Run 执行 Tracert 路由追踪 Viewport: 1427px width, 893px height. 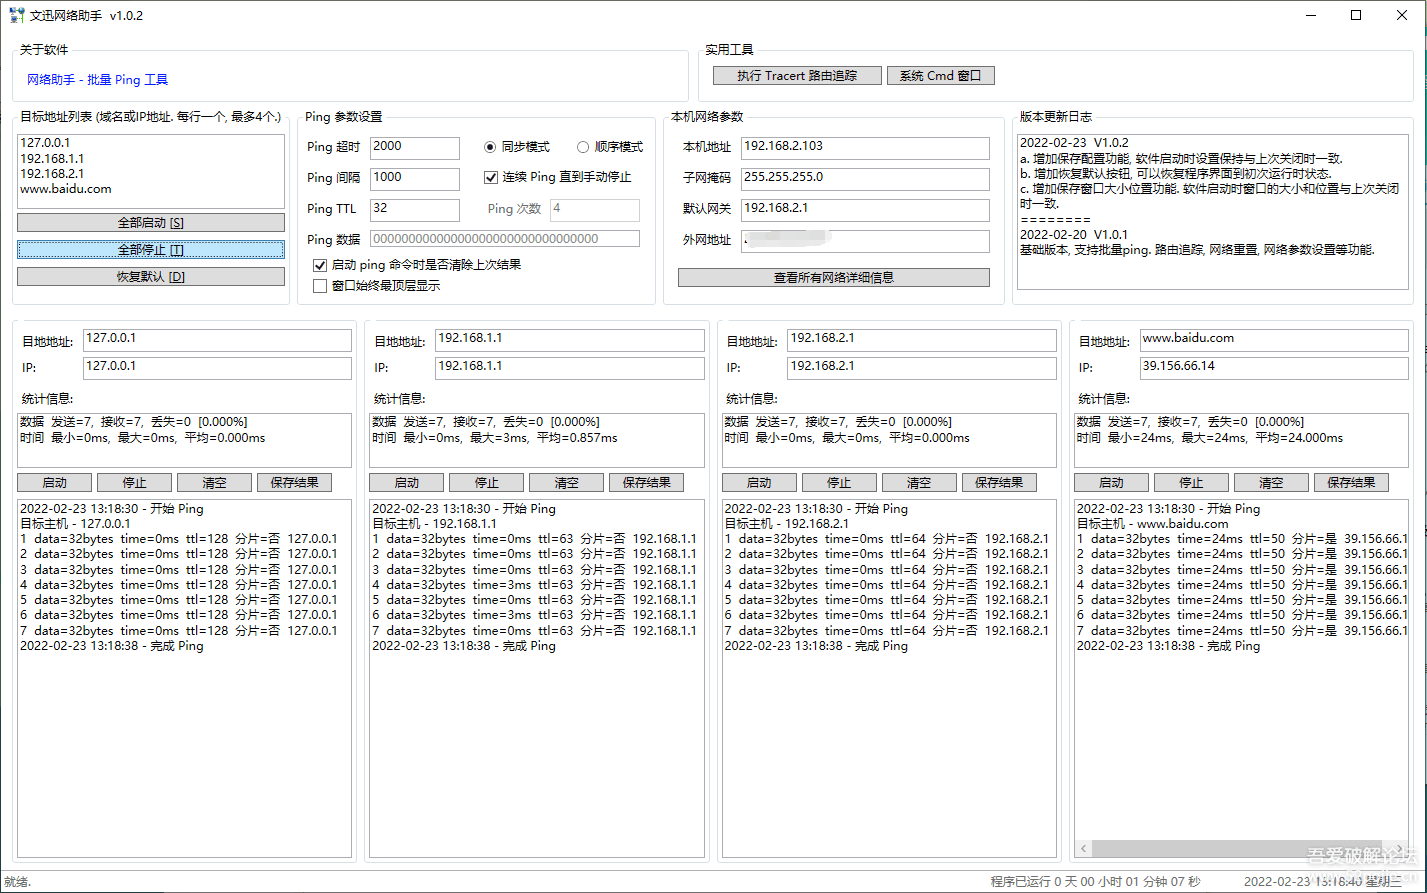pyautogui.click(x=796, y=75)
